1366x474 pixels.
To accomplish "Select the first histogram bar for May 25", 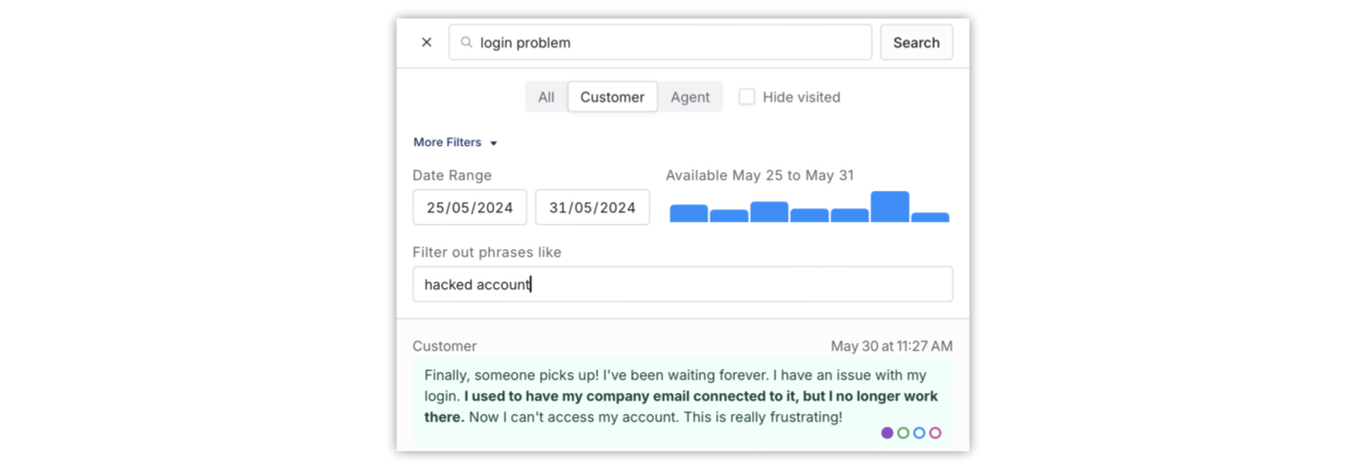I will click(x=689, y=213).
